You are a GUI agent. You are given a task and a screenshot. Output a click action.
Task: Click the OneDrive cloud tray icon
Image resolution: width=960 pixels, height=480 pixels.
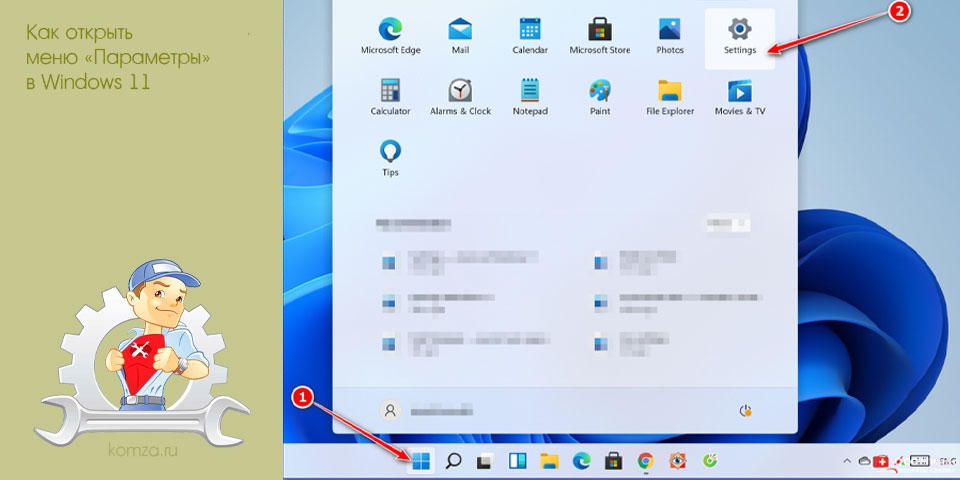point(864,461)
